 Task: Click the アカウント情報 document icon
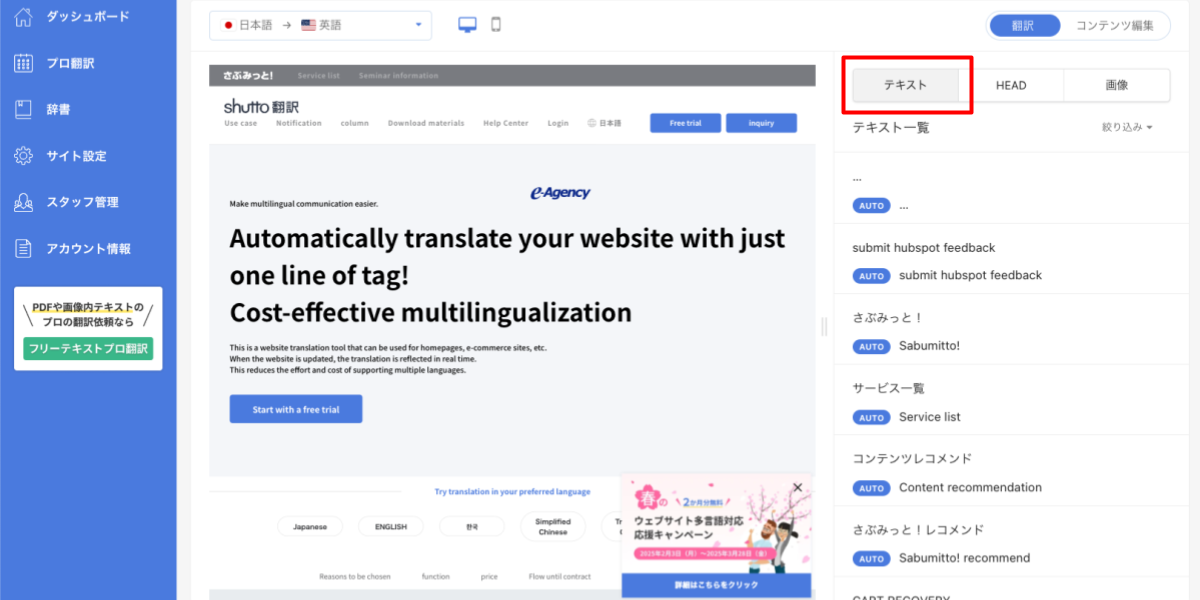click(x=24, y=248)
